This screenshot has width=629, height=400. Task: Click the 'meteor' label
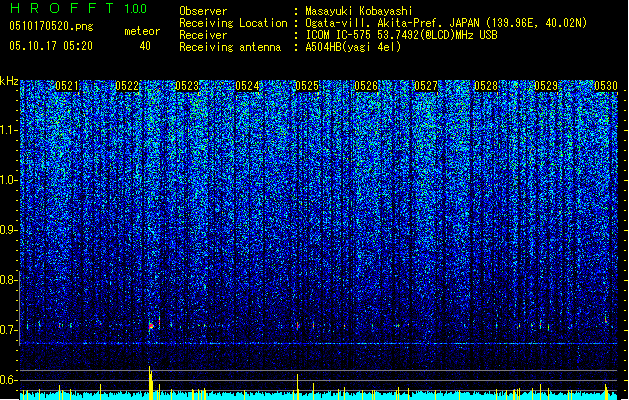point(142,31)
